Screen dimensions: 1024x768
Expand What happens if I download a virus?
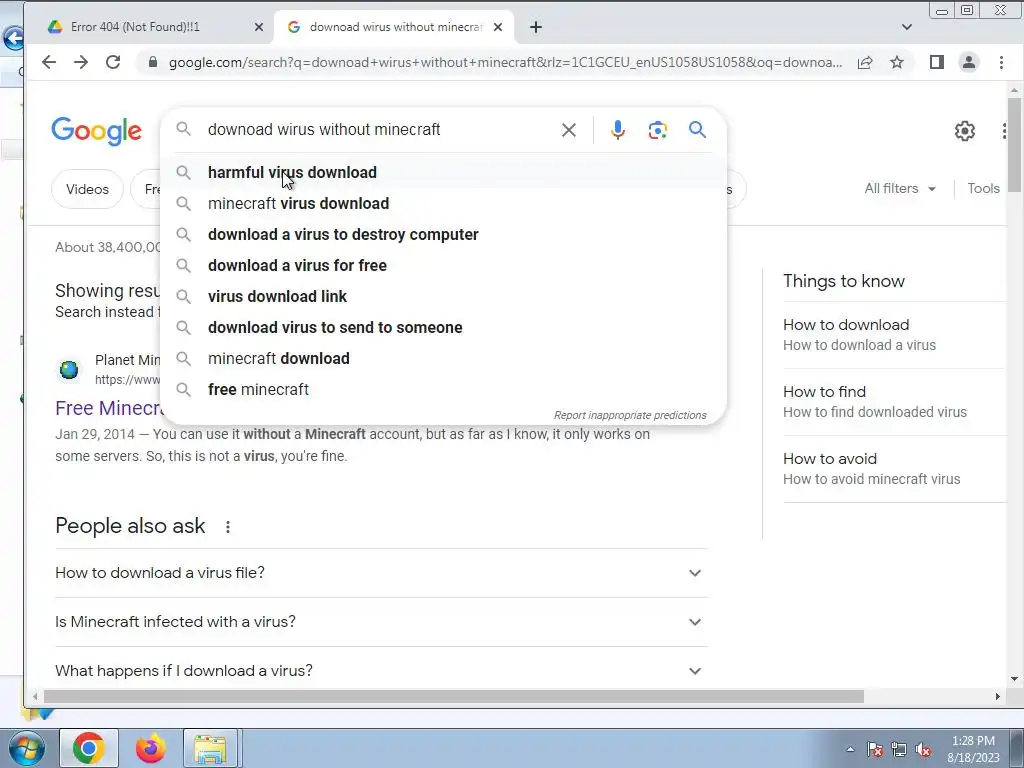tap(381, 671)
